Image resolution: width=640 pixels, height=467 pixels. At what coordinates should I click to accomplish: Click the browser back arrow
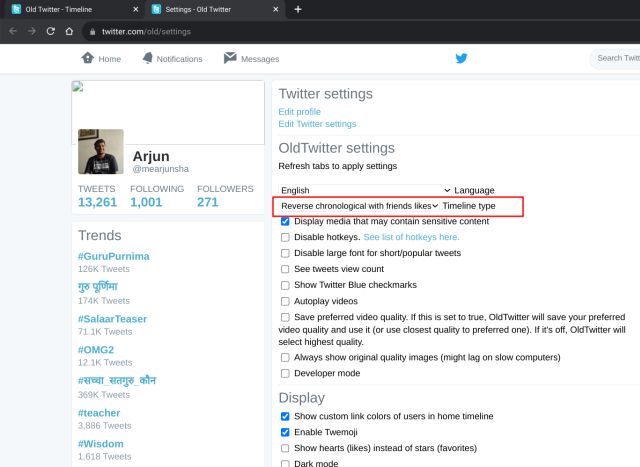click(12, 31)
